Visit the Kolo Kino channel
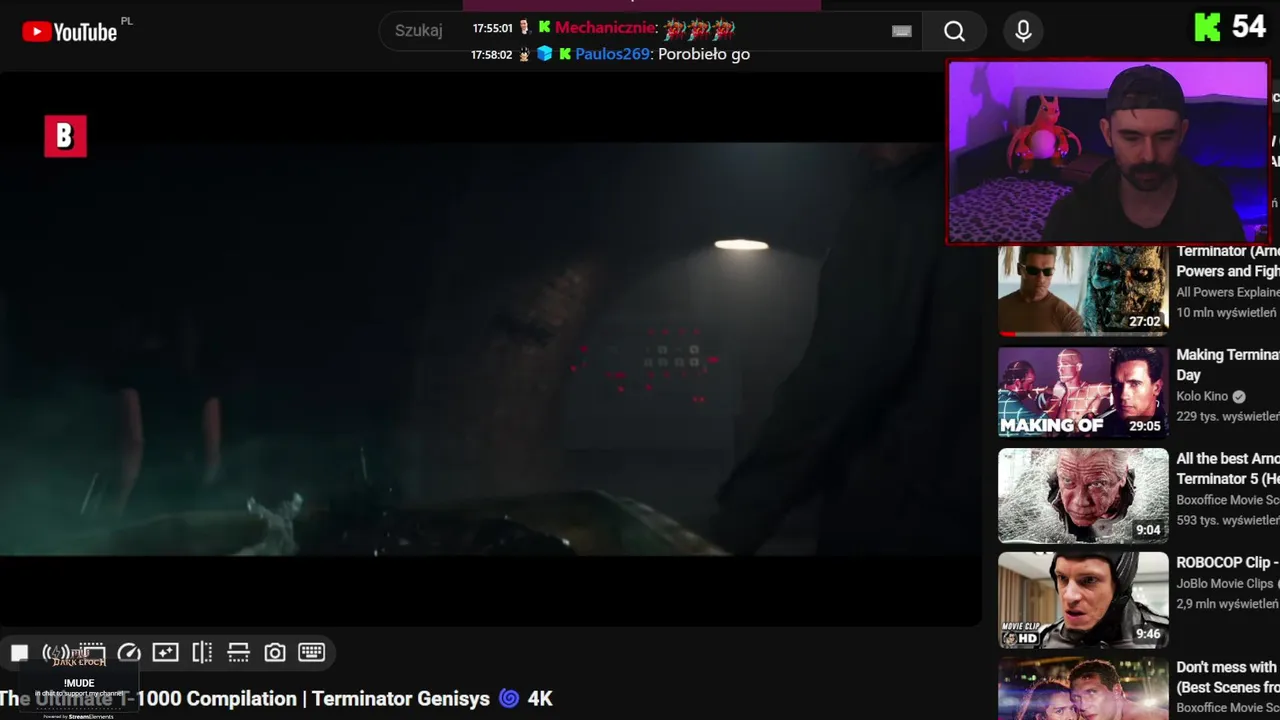 coord(1202,396)
